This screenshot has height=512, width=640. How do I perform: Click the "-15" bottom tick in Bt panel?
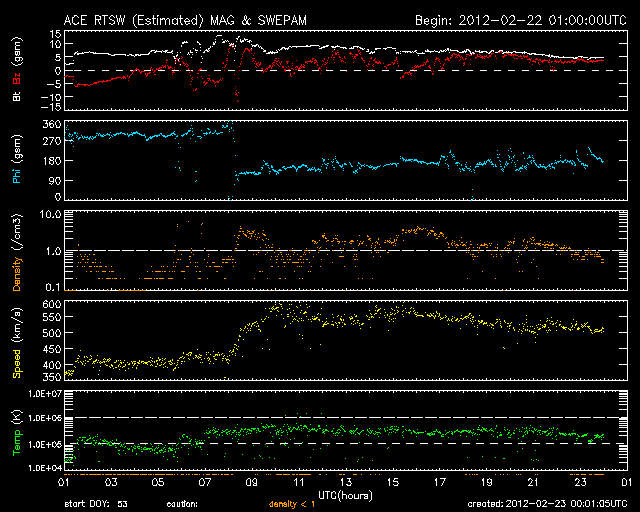coord(52,107)
